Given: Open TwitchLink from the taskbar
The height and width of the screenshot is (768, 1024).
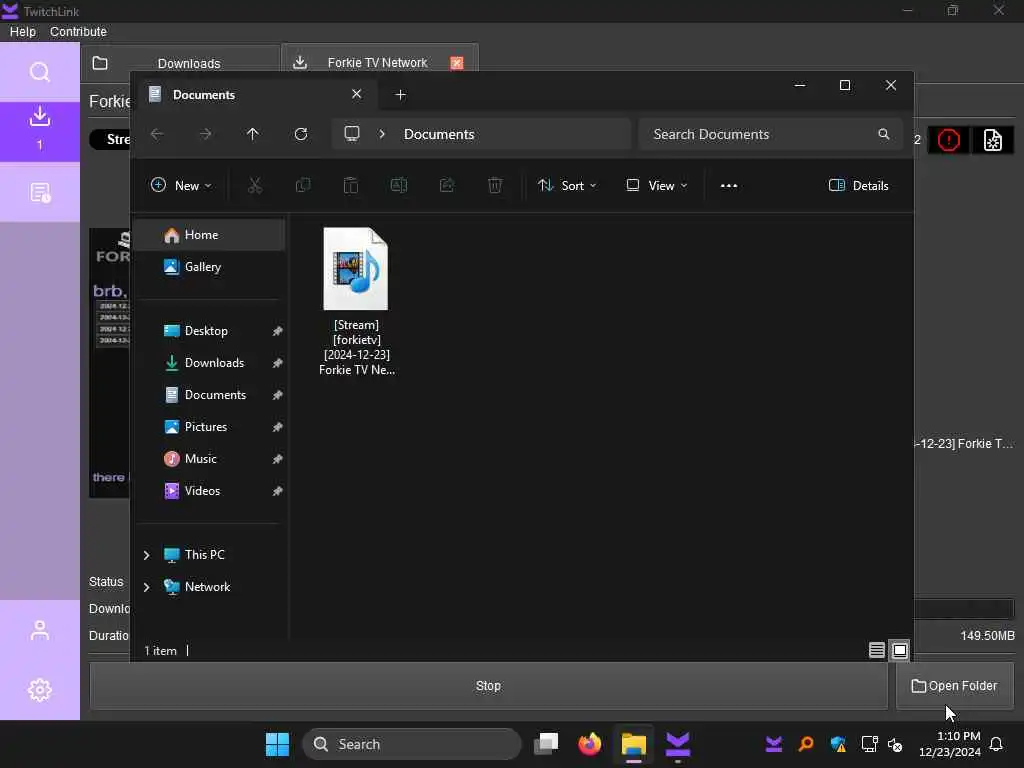Looking at the screenshot, I should tap(677, 744).
